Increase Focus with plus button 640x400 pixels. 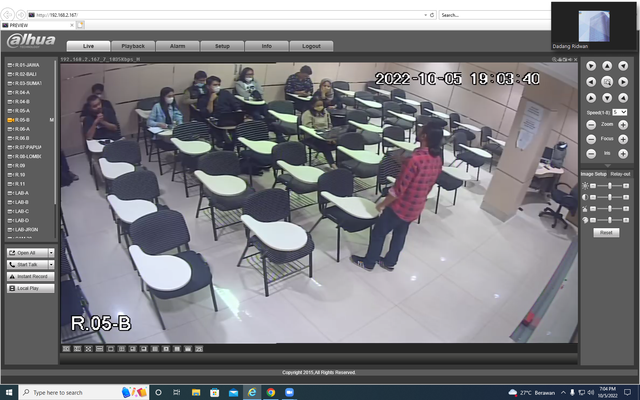click(623, 139)
